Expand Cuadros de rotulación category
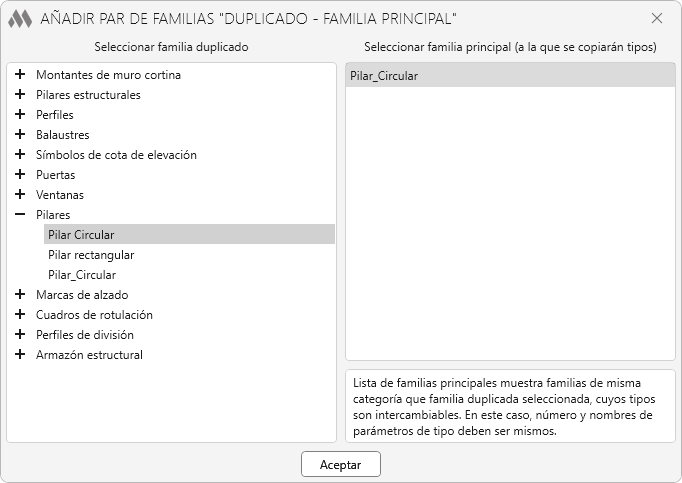Screen dimensions: 682x483 pyautogui.click(x=20, y=315)
